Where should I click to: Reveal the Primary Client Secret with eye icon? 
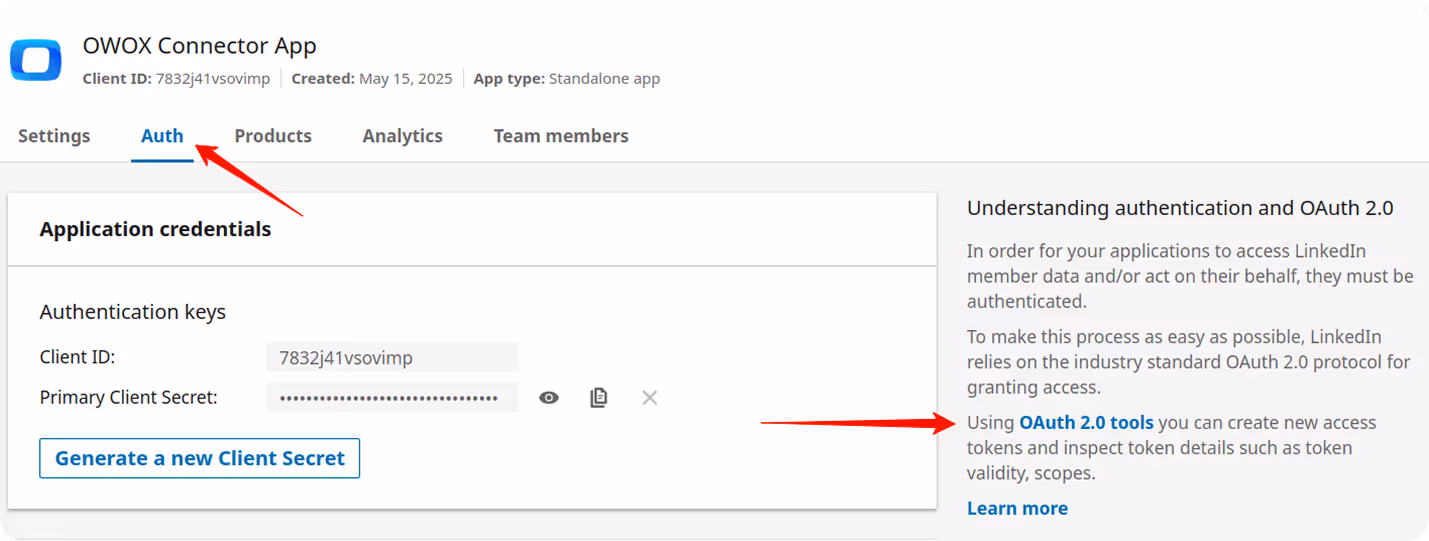[x=549, y=398]
